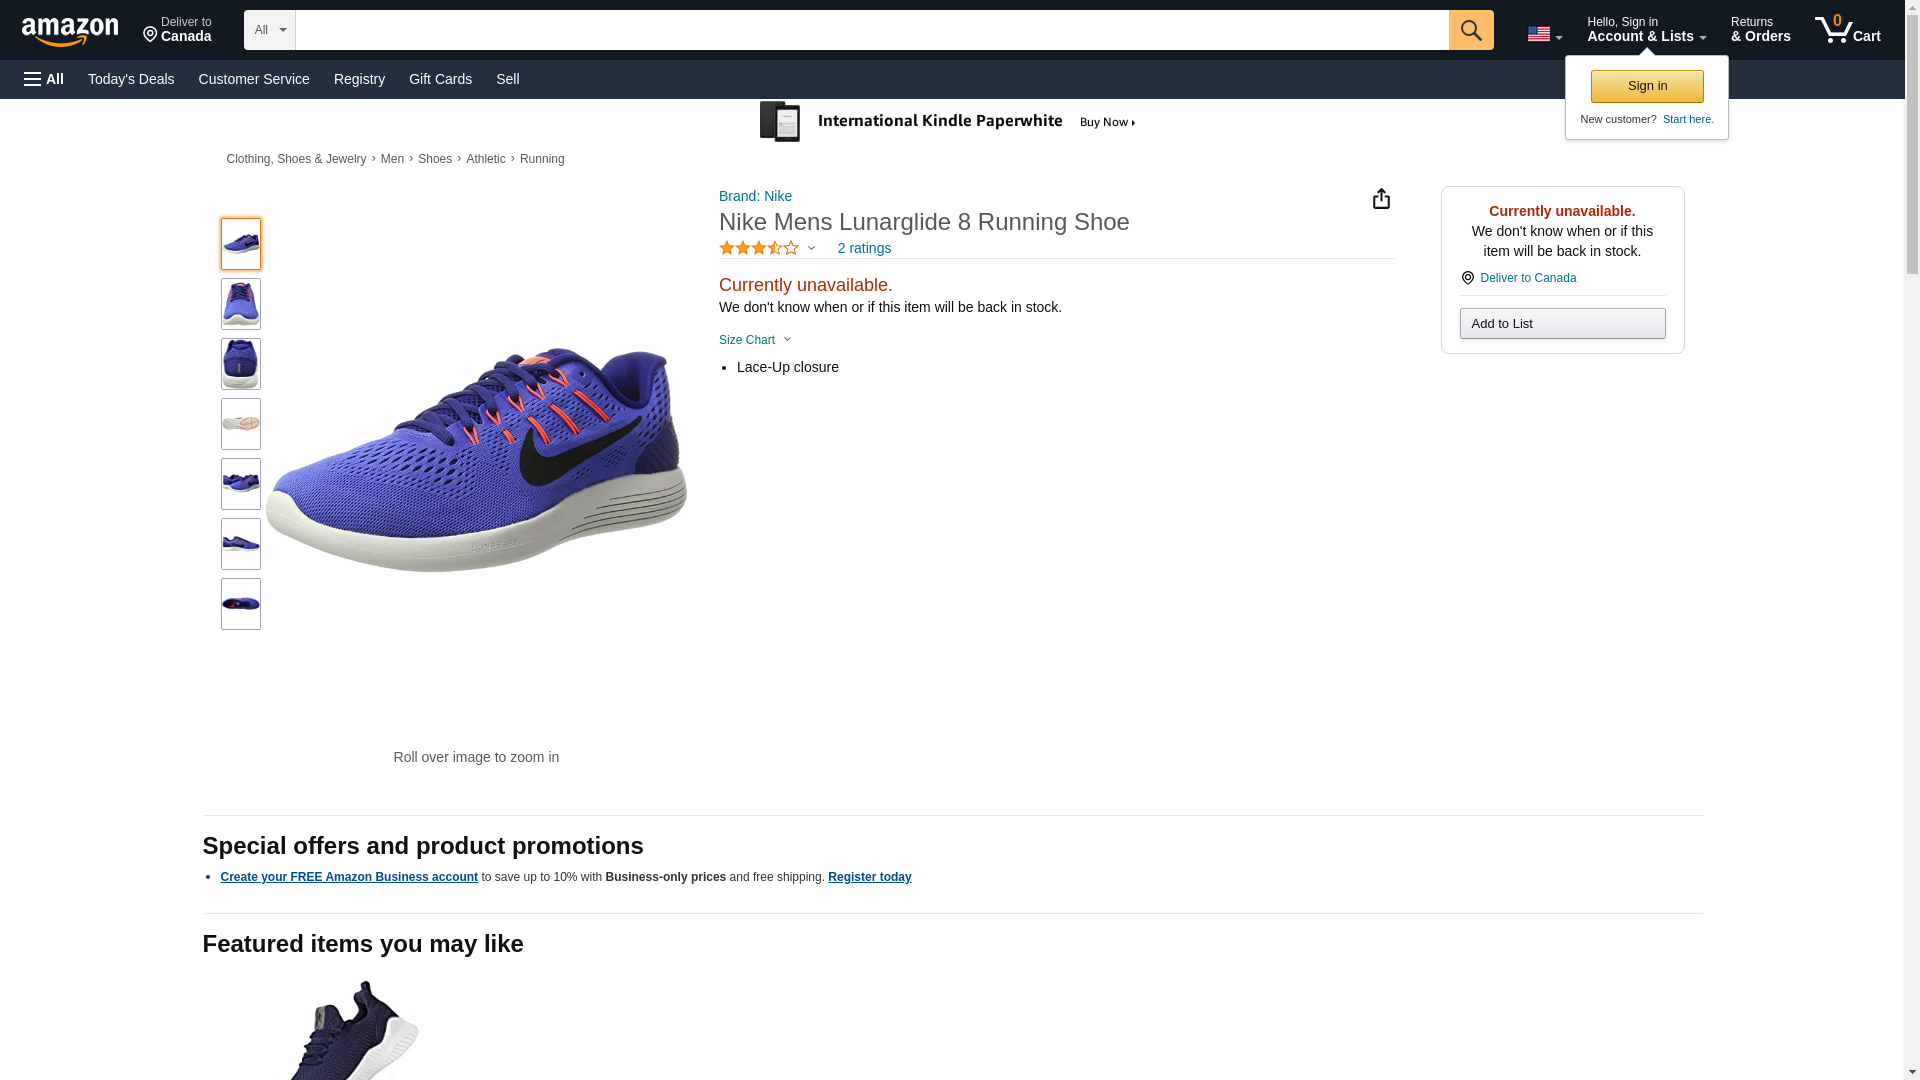Click the share icon

(x=1381, y=199)
